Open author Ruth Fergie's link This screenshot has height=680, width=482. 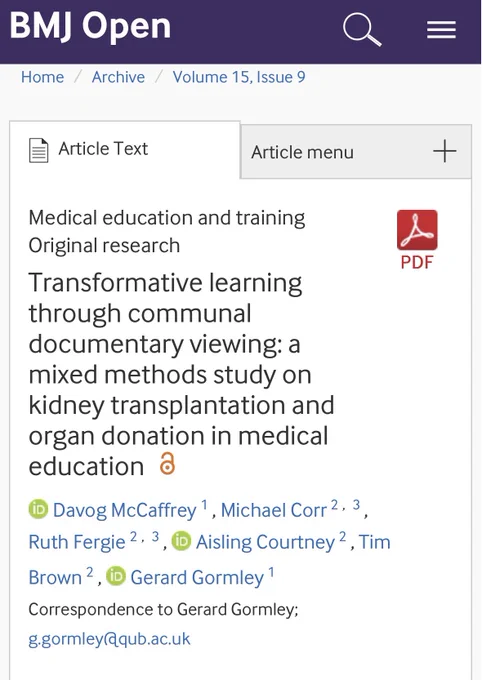pos(77,542)
